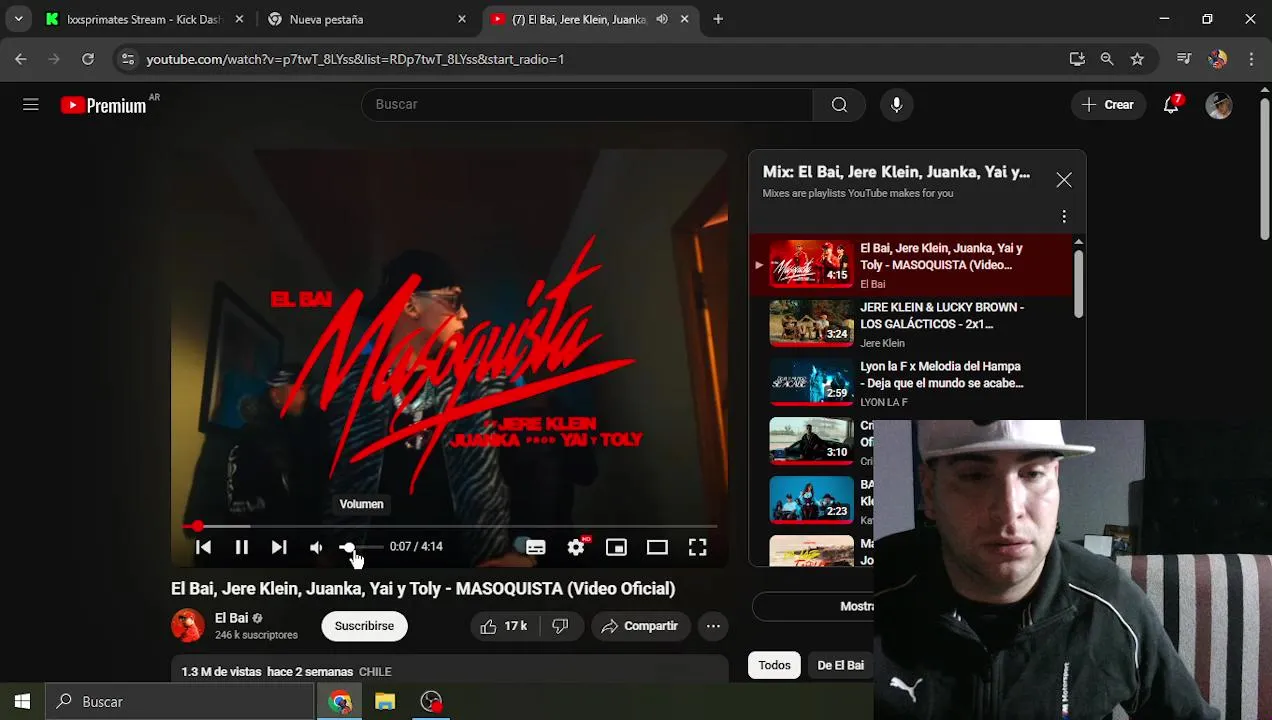Open the notifications bell
Viewport: 1272px width, 720px height.
point(1171,105)
